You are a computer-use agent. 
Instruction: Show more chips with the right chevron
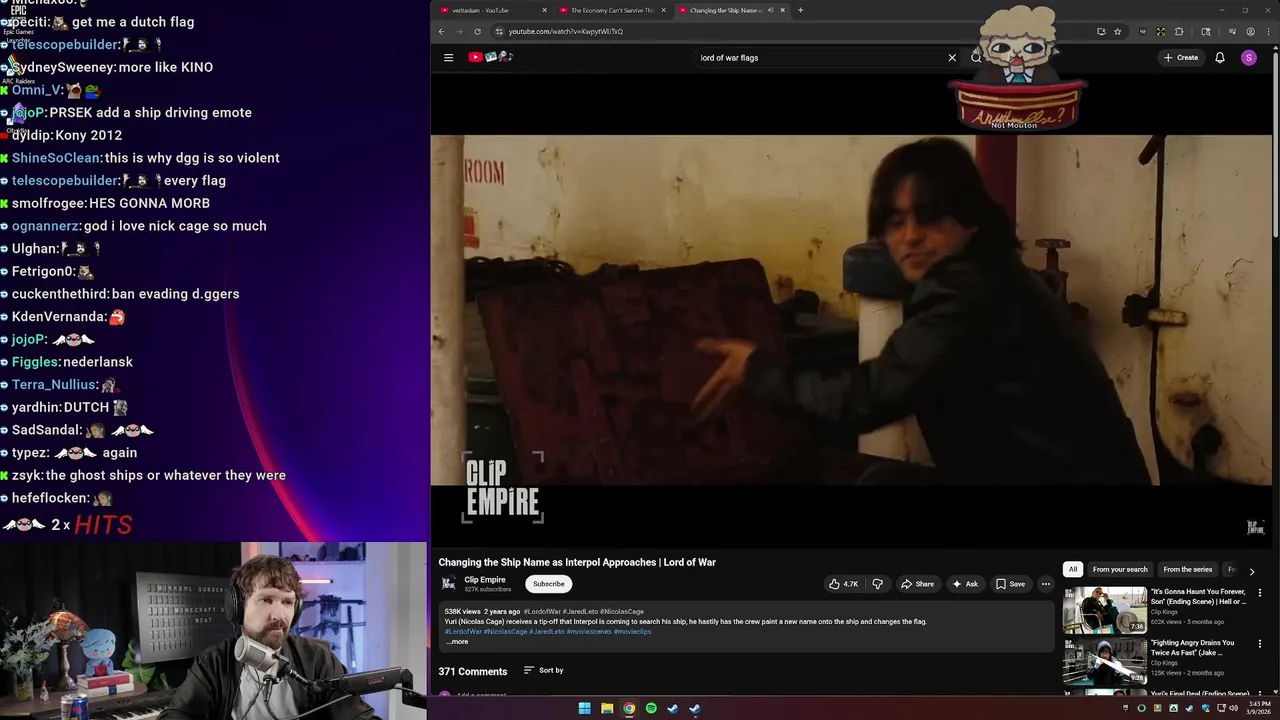point(1251,571)
